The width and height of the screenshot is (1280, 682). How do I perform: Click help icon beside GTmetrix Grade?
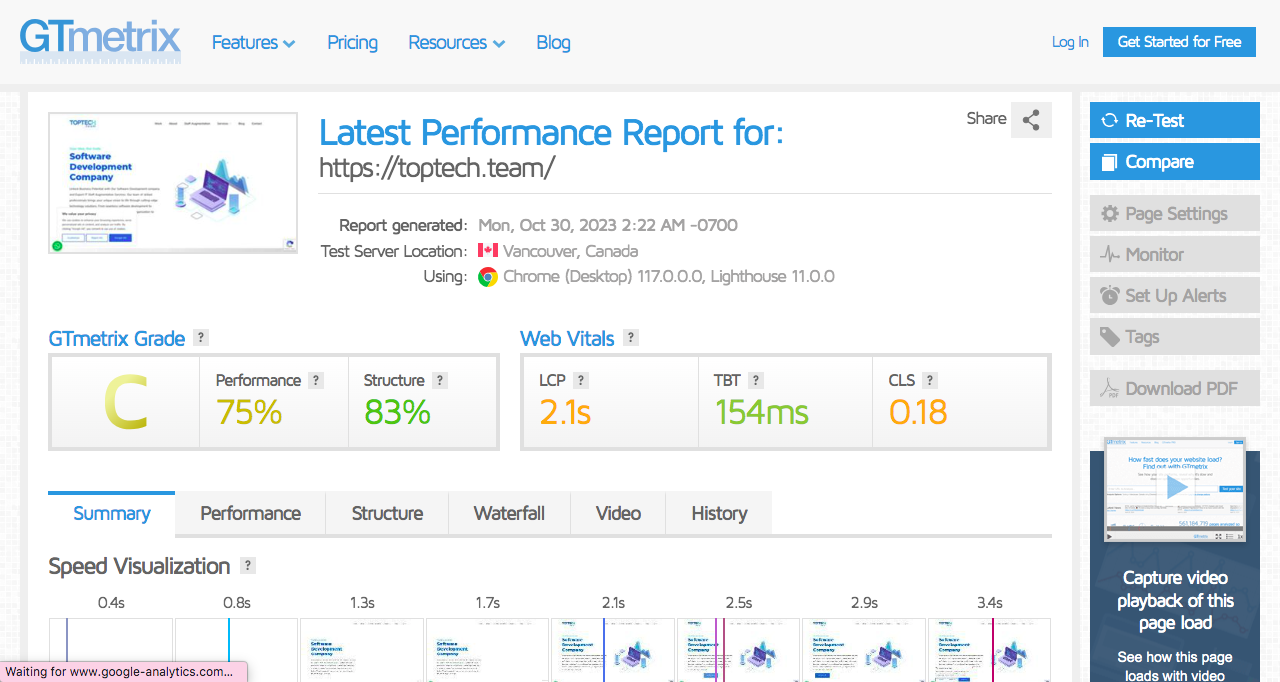pyautogui.click(x=201, y=338)
